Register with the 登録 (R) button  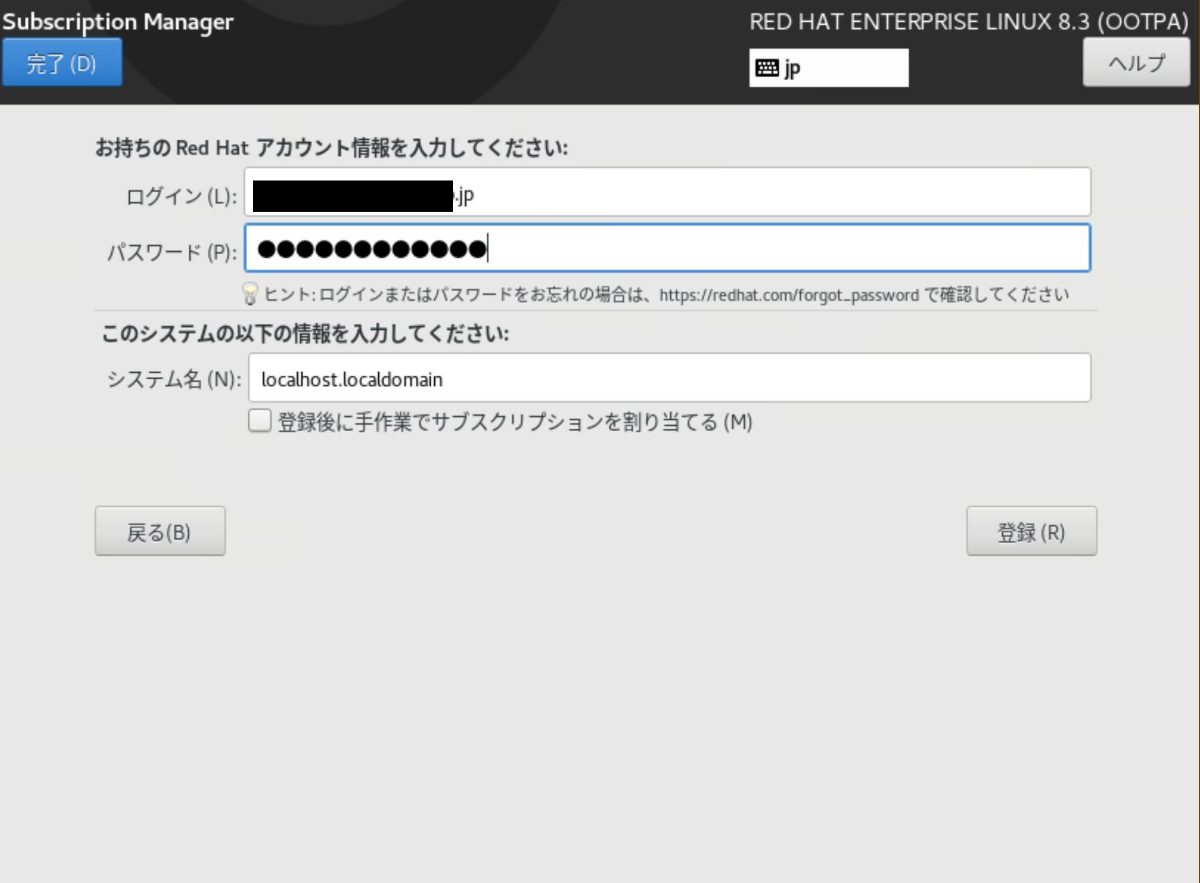point(1031,531)
